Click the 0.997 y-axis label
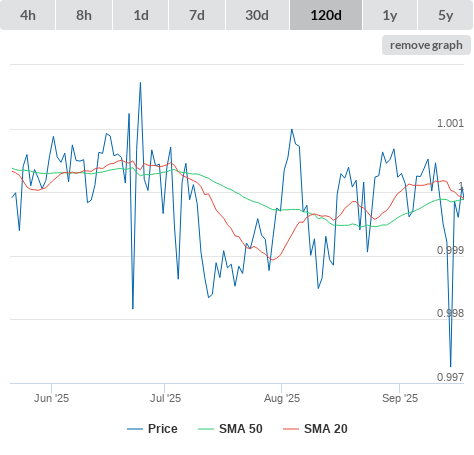The image size is (474, 455). [450, 377]
